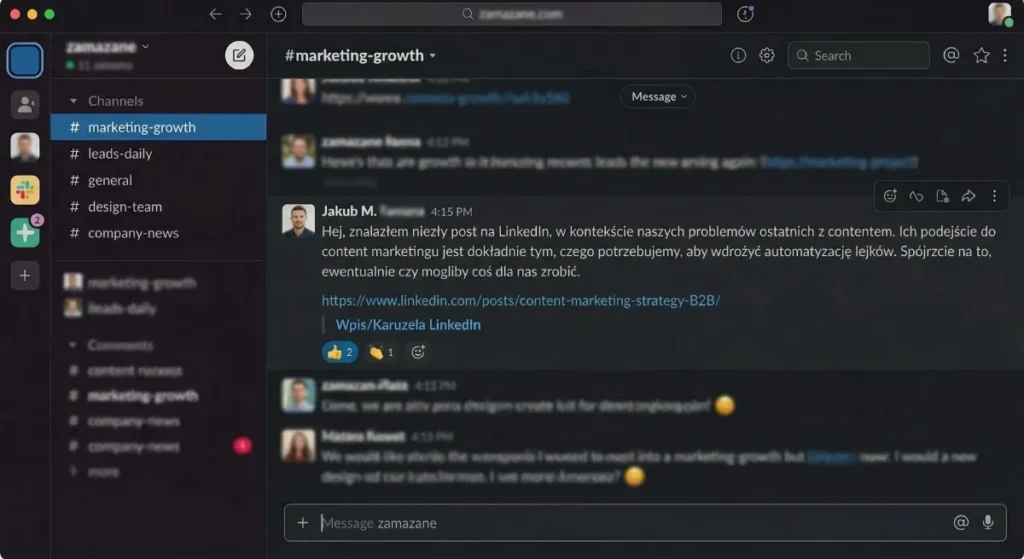Open the people/contacts icon in the left rail
The height and width of the screenshot is (559, 1024).
(x=25, y=104)
